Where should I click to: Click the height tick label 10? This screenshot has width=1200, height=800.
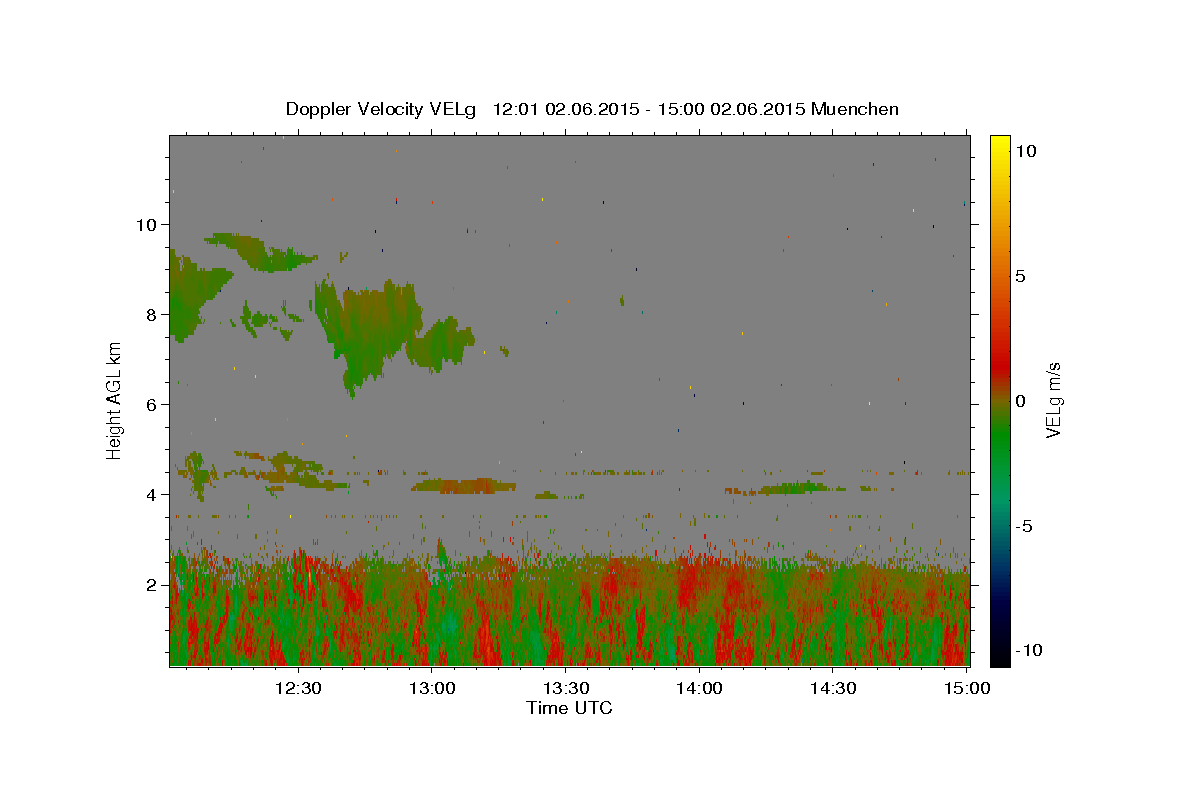[x=148, y=224]
